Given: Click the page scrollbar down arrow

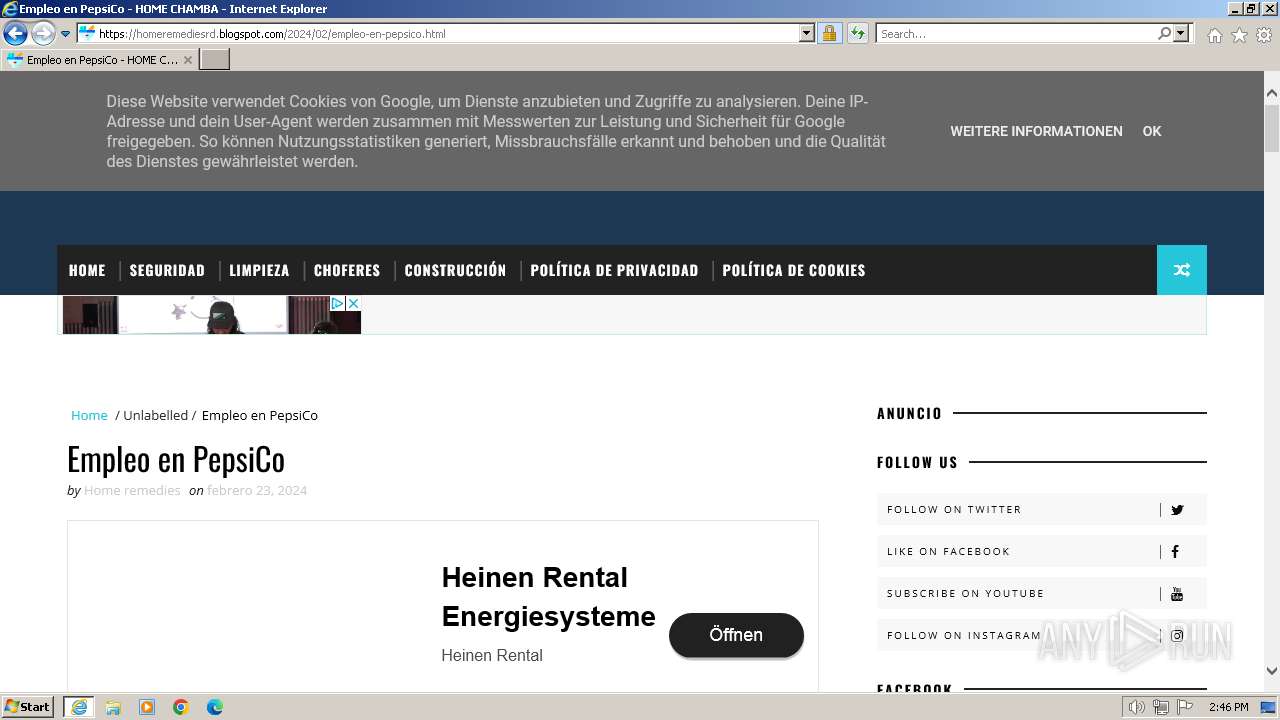Looking at the screenshot, I should 1272,671.
